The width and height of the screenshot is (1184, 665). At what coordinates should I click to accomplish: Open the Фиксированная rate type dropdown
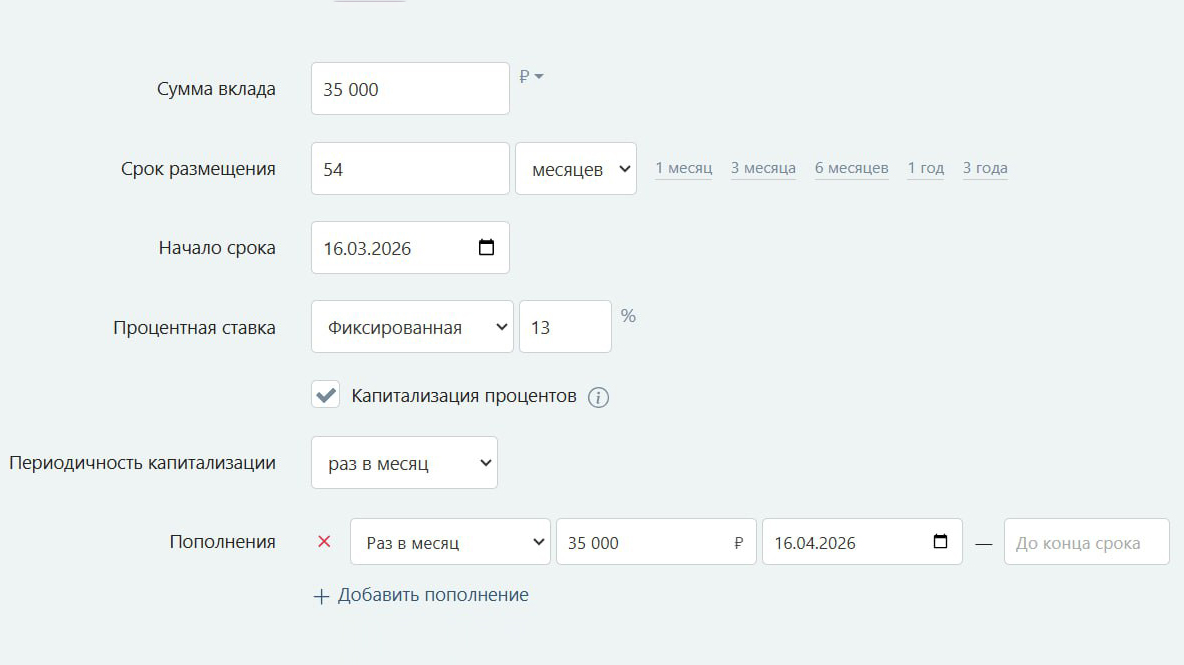pos(412,327)
